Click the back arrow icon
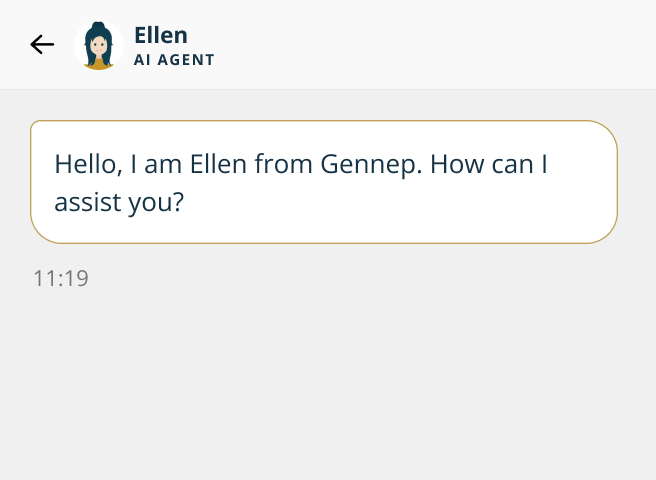656x480 pixels. (x=42, y=44)
